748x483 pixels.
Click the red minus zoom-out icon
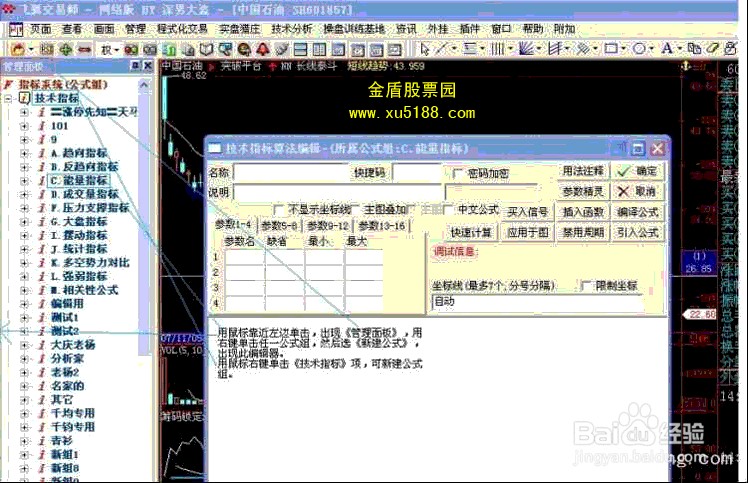(x=84, y=49)
